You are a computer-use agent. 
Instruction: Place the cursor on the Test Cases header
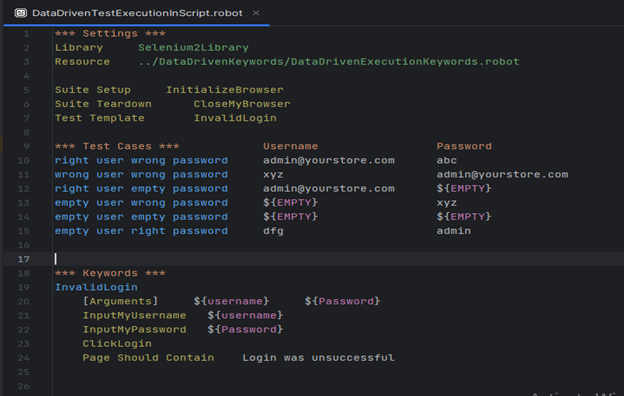point(117,146)
